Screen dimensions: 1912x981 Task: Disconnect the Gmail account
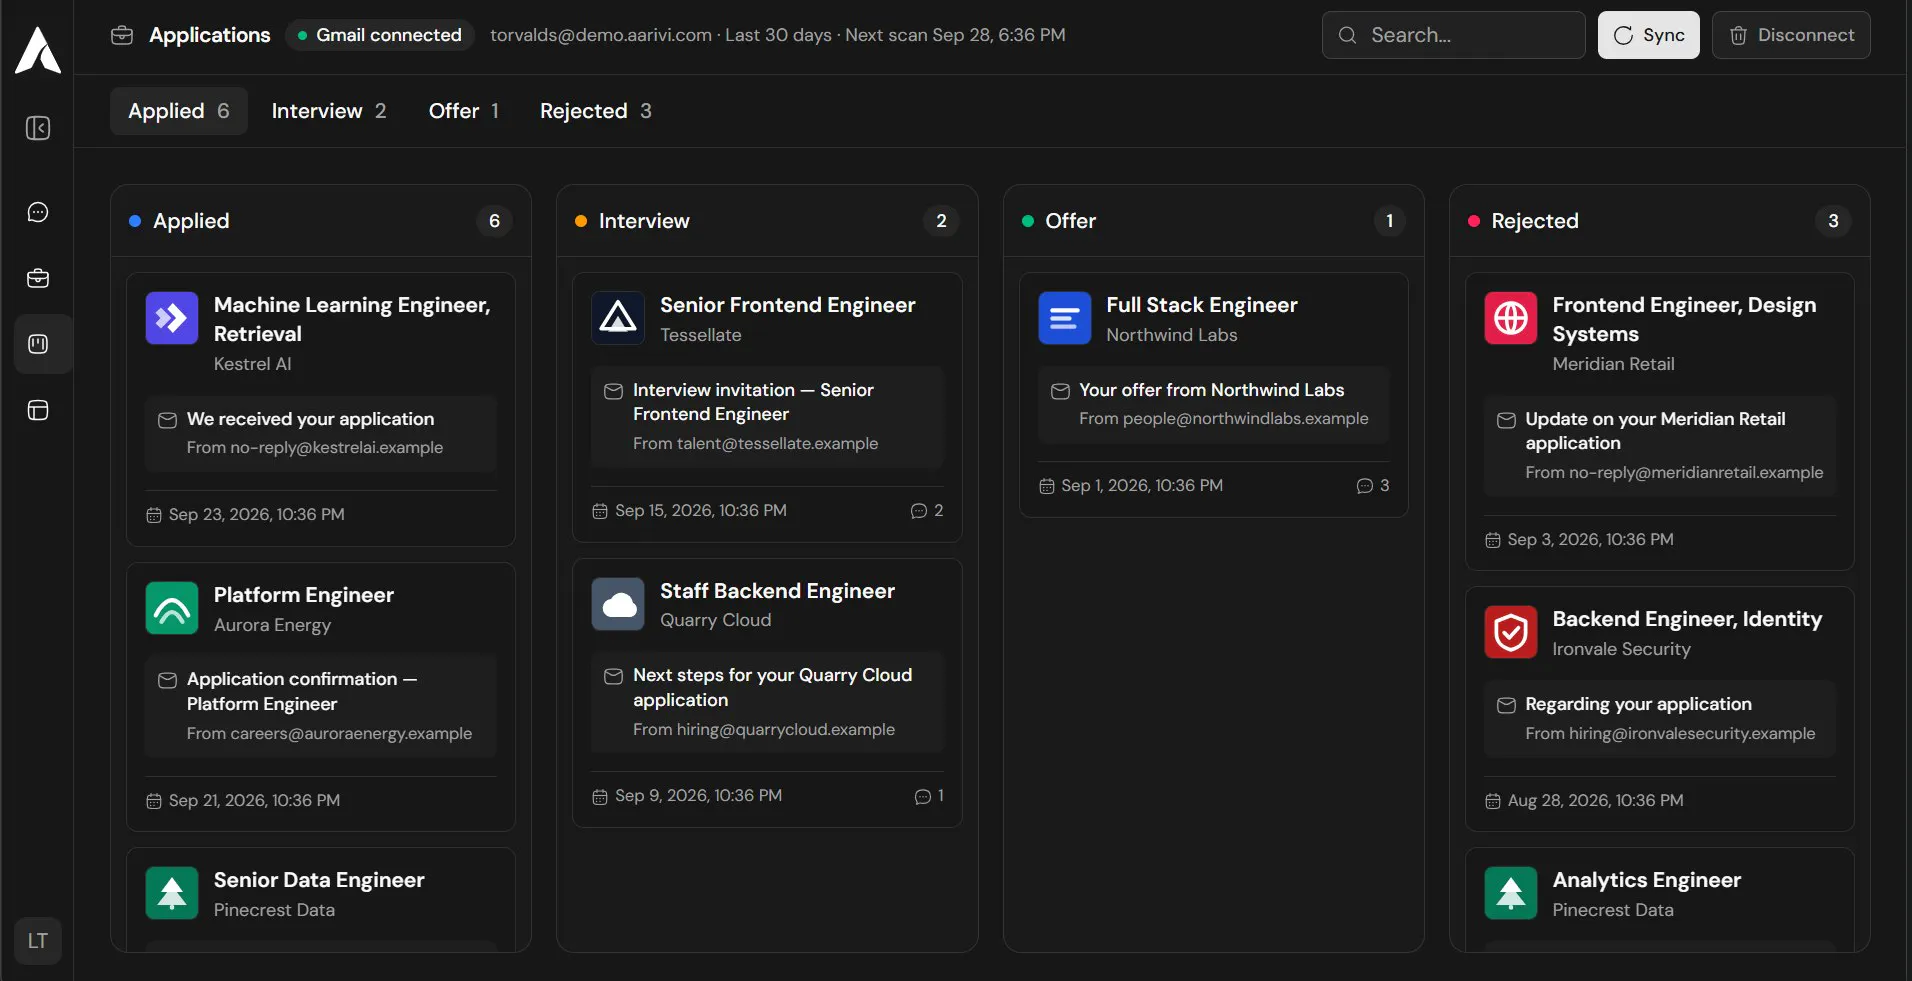pos(1791,35)
